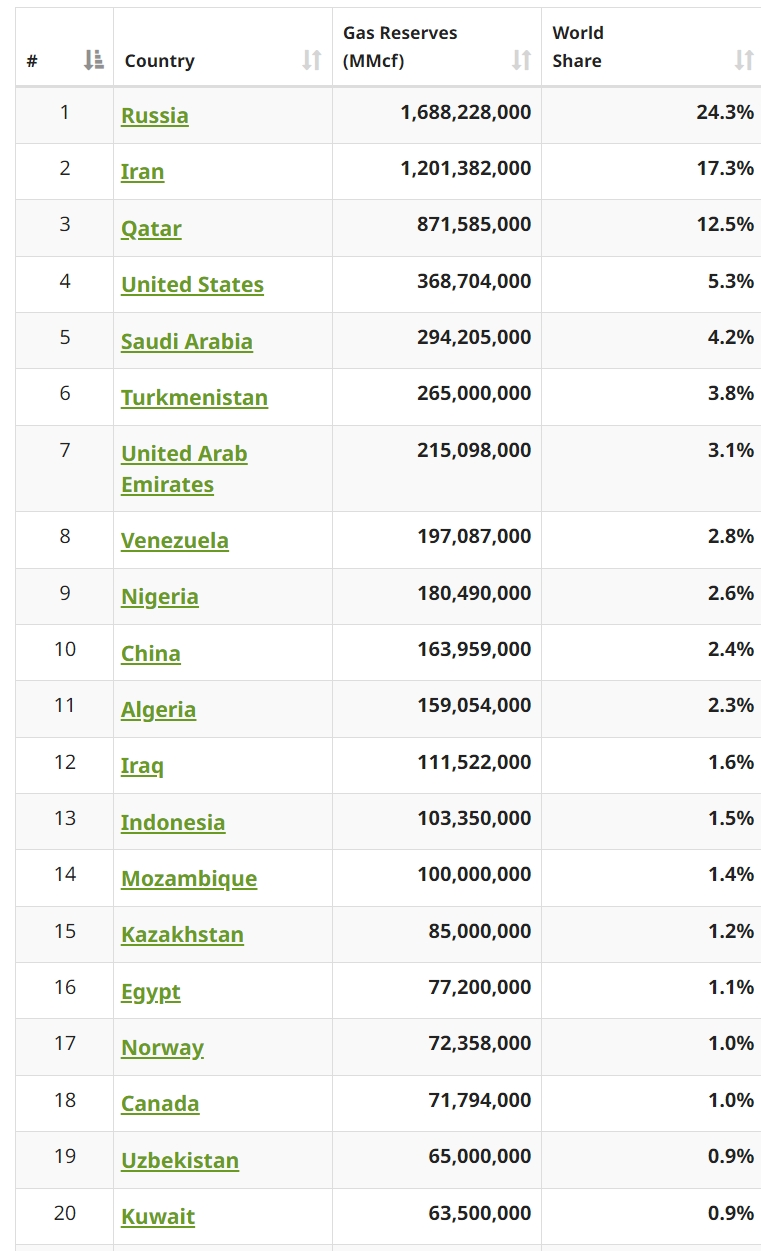
Task: Open the Russia country link
Action: point(155,115)
